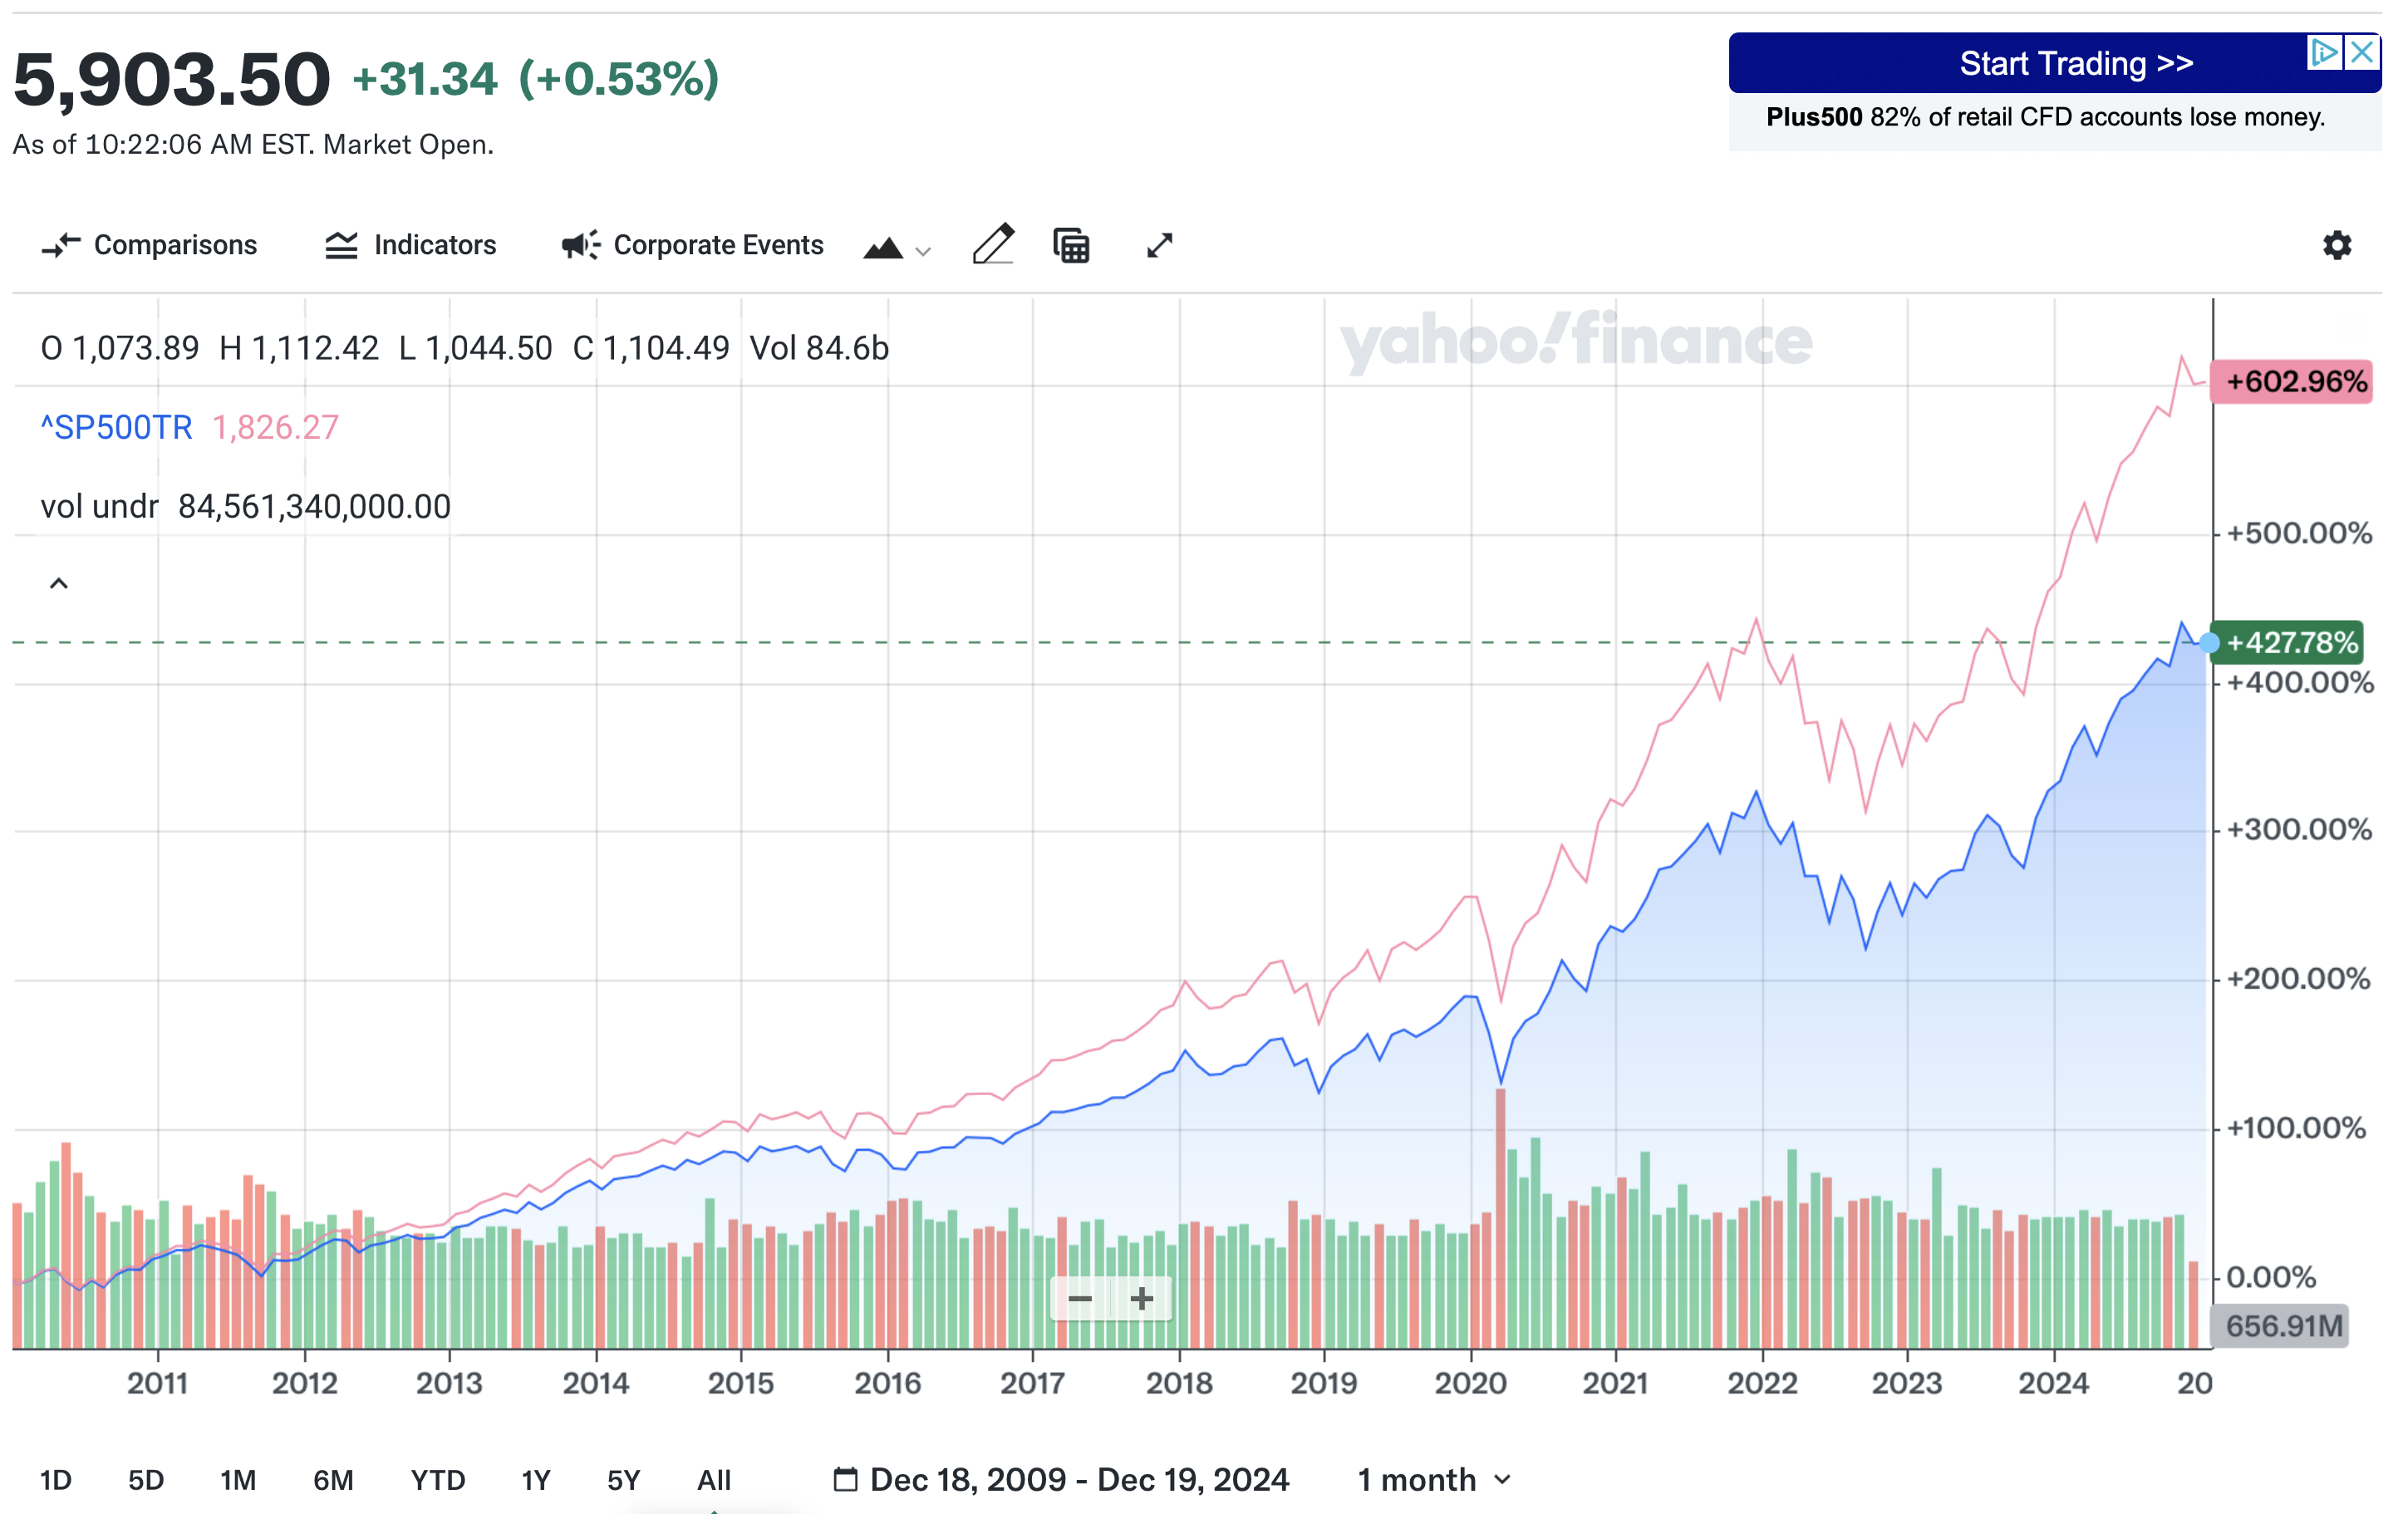This screenshot has height=1514, width=2408.
Task: Open chart settings gear
Action: pyautogui.click(x=2336, y=245)
